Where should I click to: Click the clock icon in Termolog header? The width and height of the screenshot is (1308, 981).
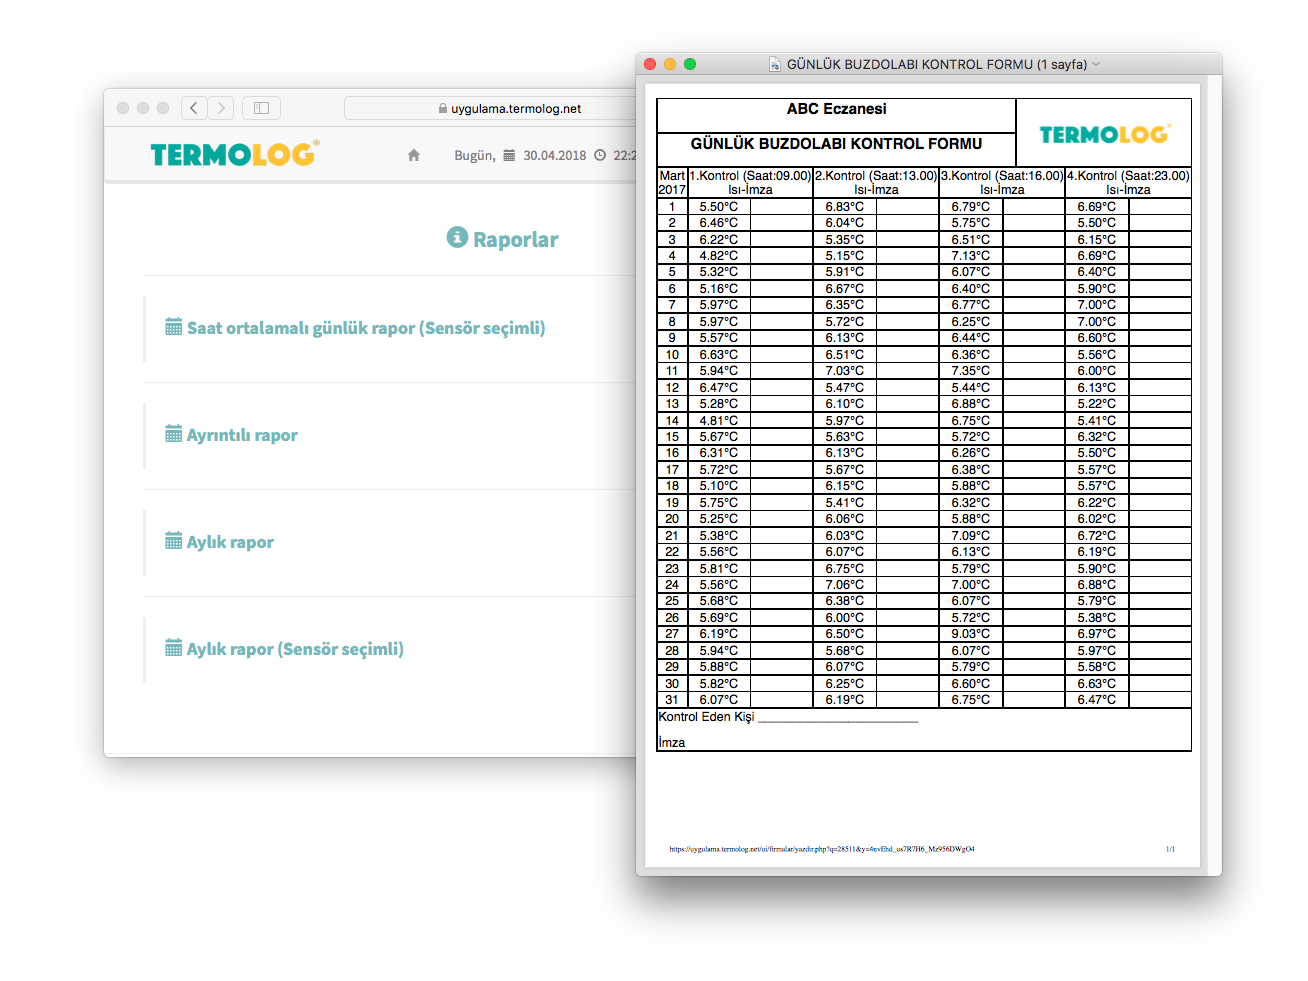[x=600, y=155]
